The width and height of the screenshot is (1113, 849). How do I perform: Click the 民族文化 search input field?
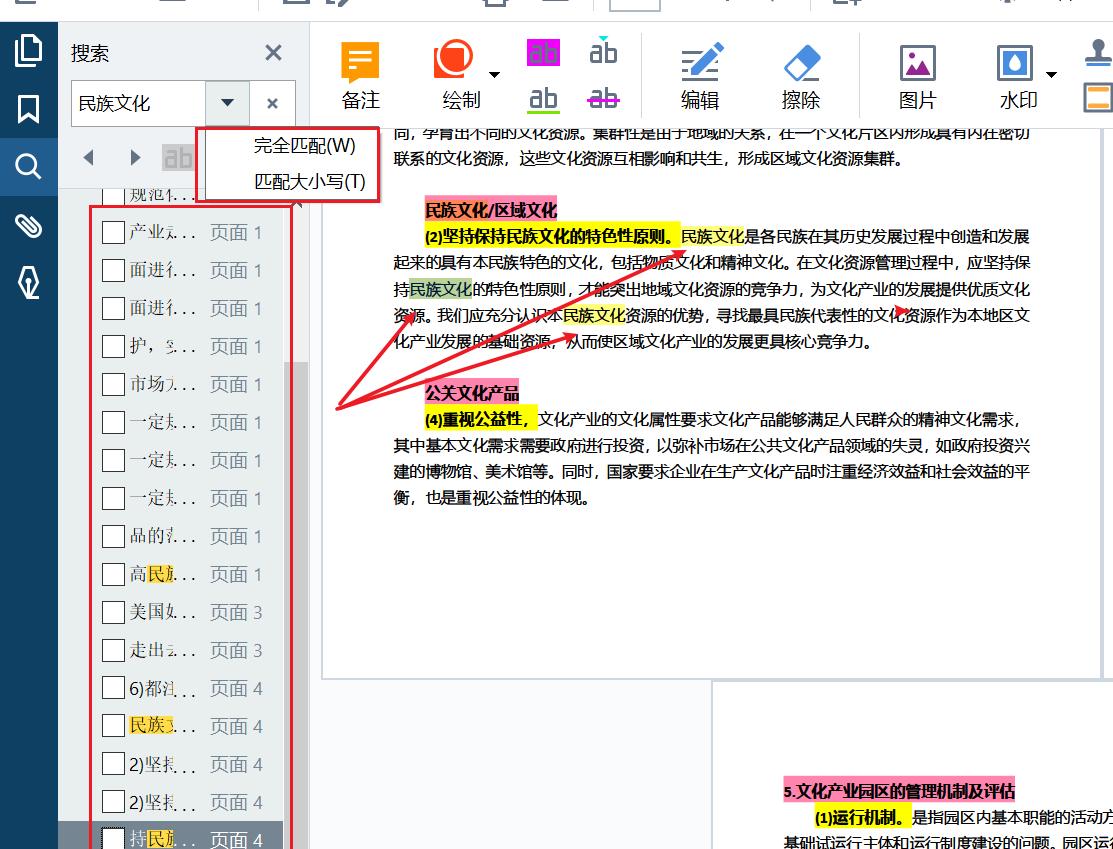(x=139, y=104)
